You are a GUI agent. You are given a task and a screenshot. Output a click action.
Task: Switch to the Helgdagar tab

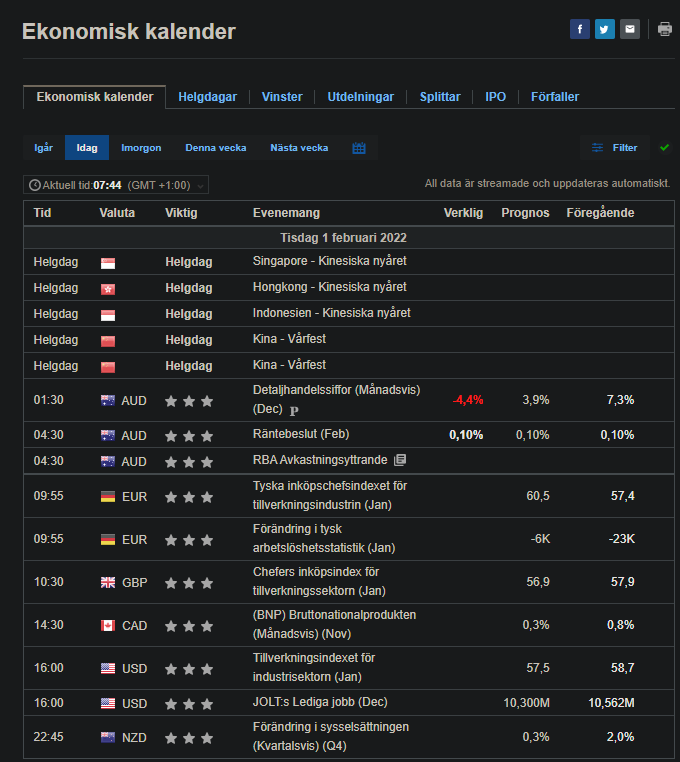click(x=208, y=97)
